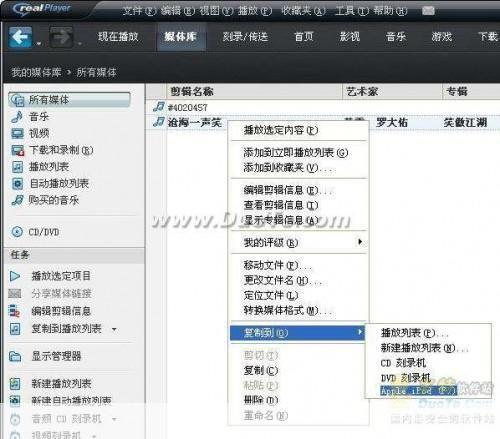Expand the 我的评级 submenu arrow
Screen dimensions: 500x439
360,242
